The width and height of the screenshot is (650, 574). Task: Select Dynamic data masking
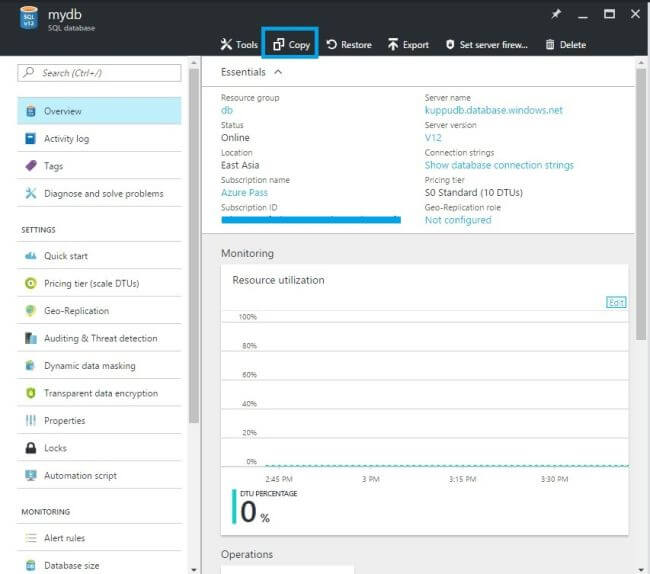(x=99, y=366)
